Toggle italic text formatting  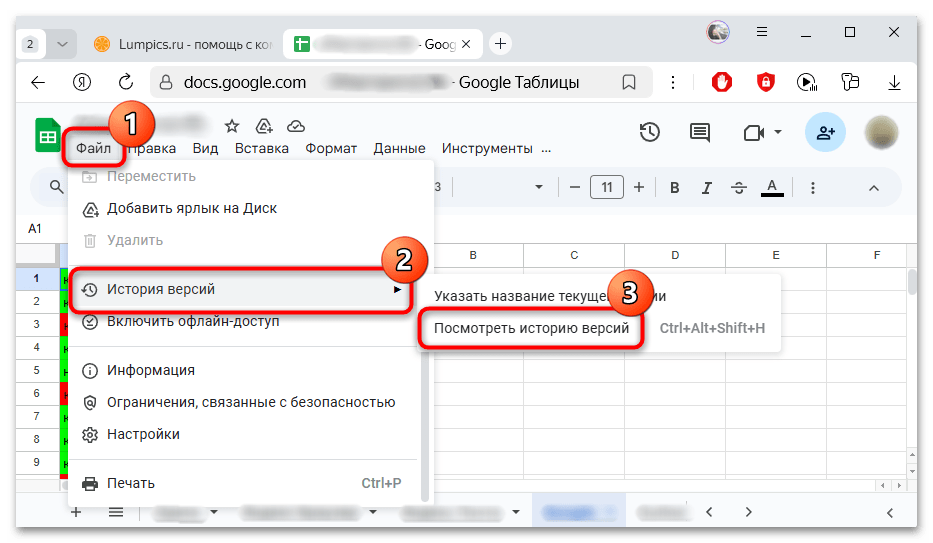[706, 187]
